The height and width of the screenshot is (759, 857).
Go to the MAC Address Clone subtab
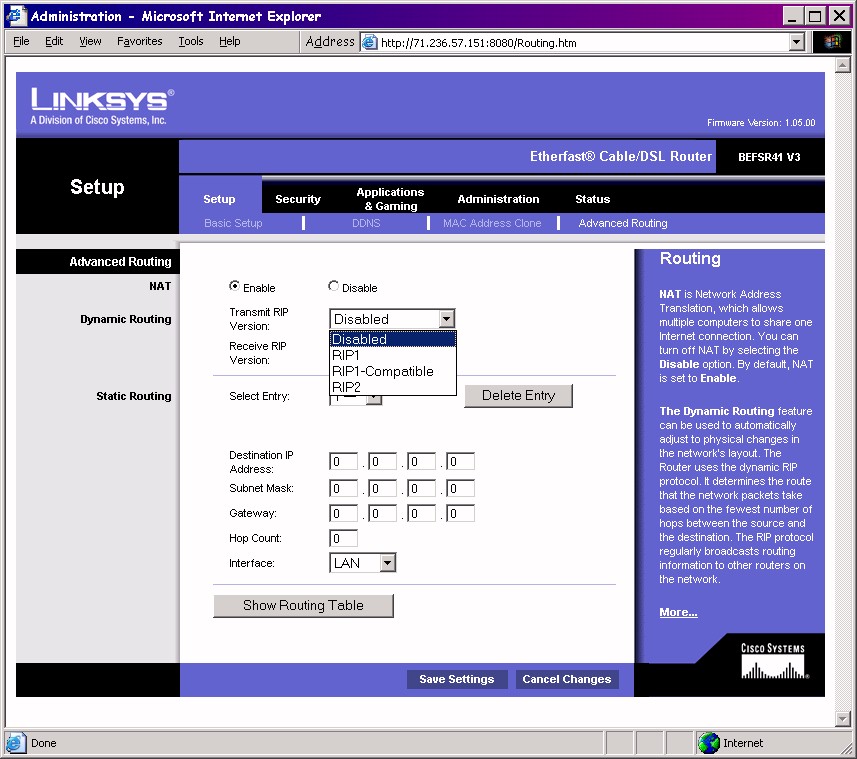point(492,223)
